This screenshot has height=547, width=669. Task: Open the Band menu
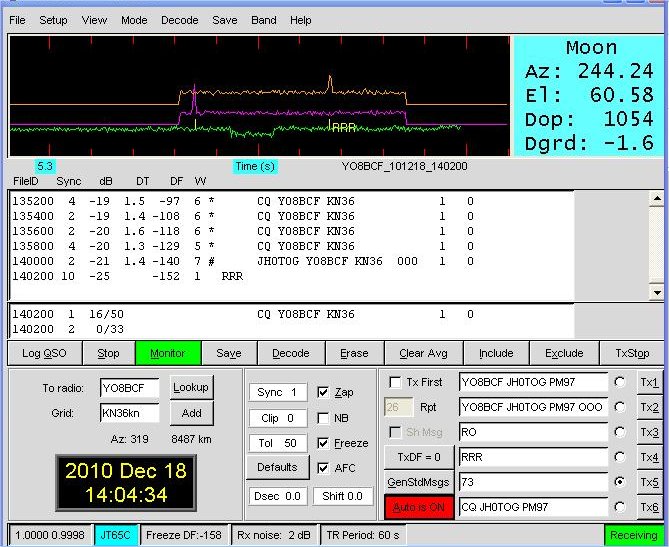[264, 20]
